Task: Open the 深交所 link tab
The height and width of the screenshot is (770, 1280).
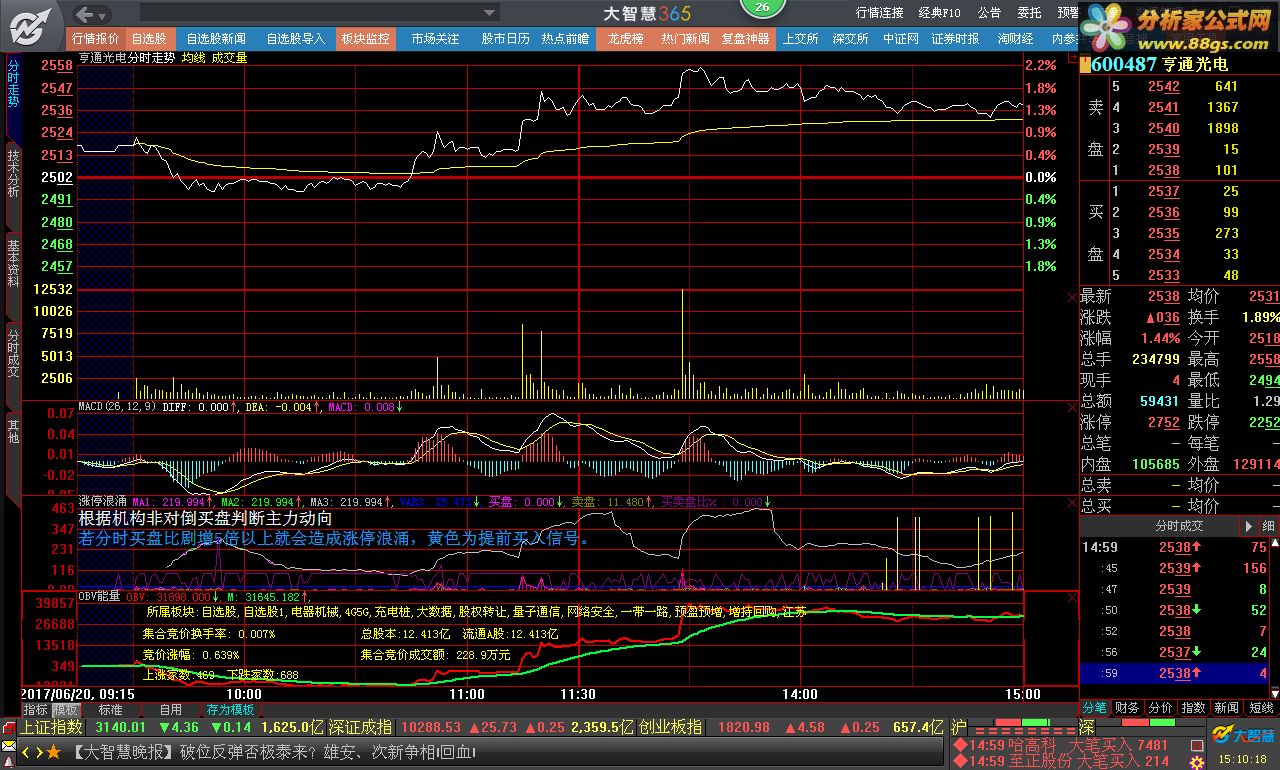Action: [x=850, y=39]
